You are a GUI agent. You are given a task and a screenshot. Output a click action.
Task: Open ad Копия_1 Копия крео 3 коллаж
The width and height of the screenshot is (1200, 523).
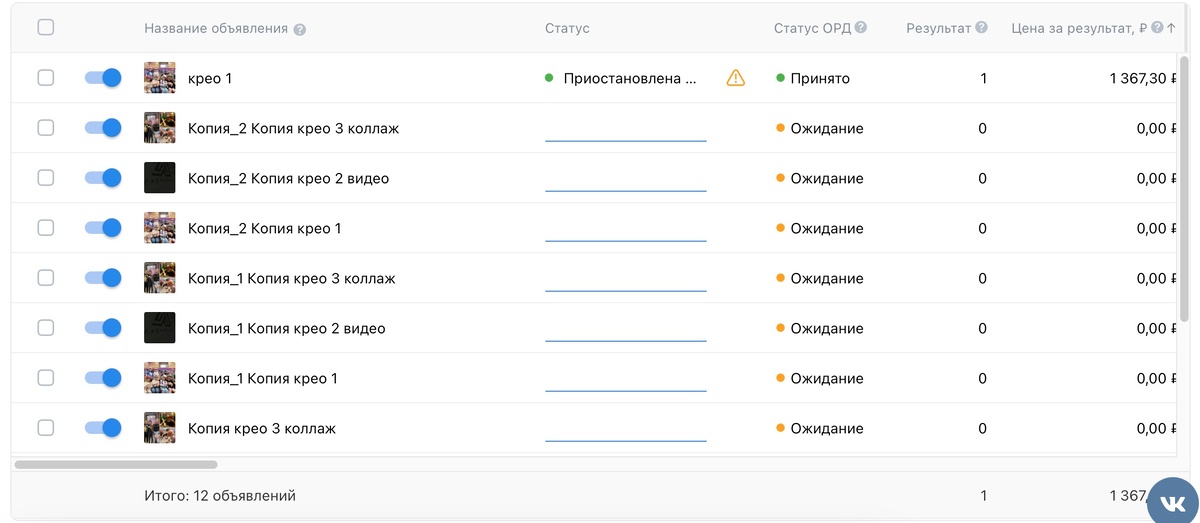tap(291, 278)
